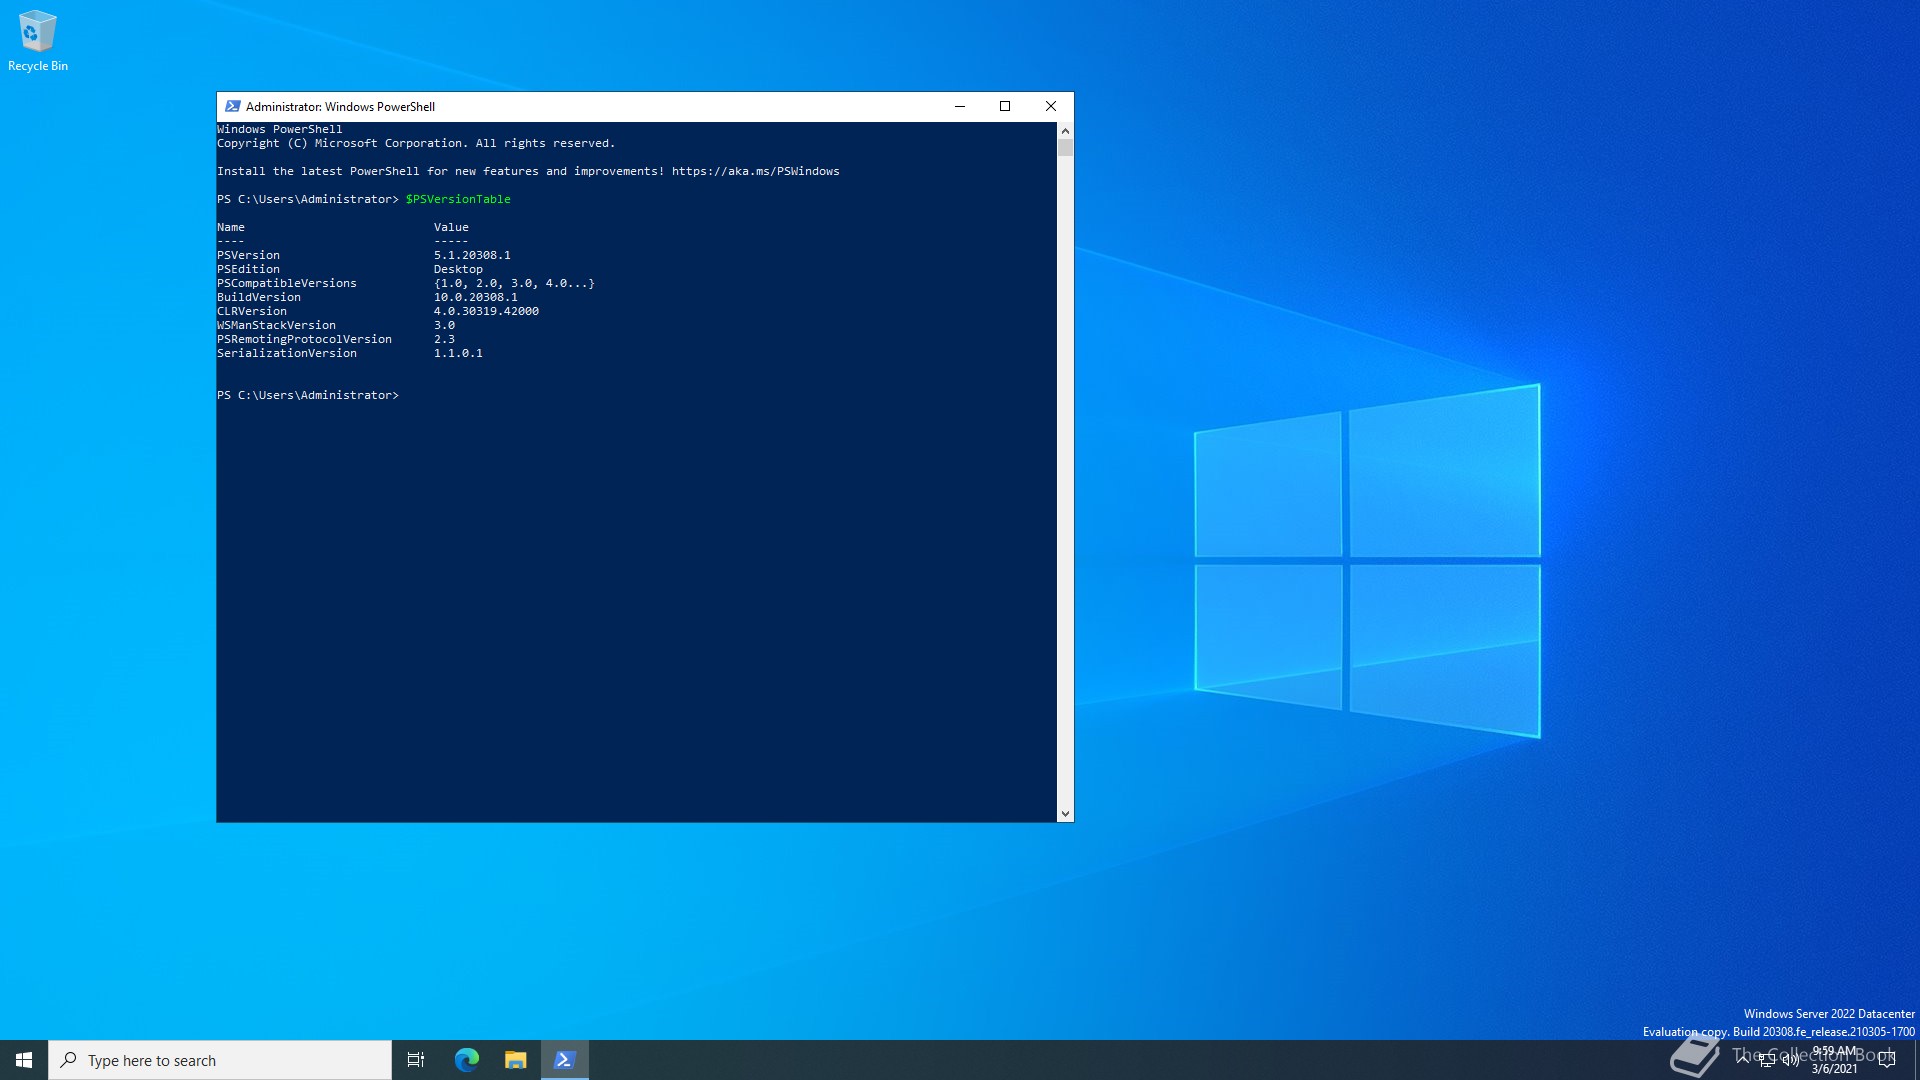Click the WSManStackVersion row name

coord(277,325)
